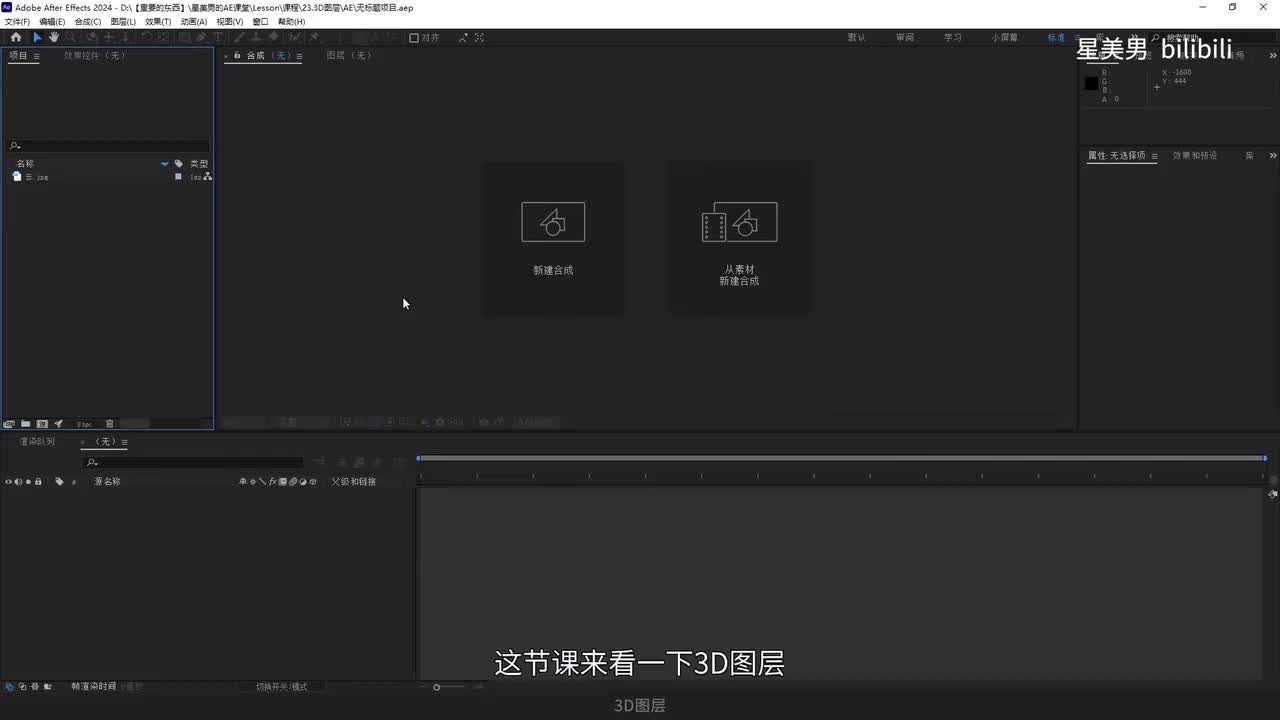Expand overflow chevron beside 库 panel tab
The image size is (1280, 720).
pyautogui.click(x=1273, y=156)
